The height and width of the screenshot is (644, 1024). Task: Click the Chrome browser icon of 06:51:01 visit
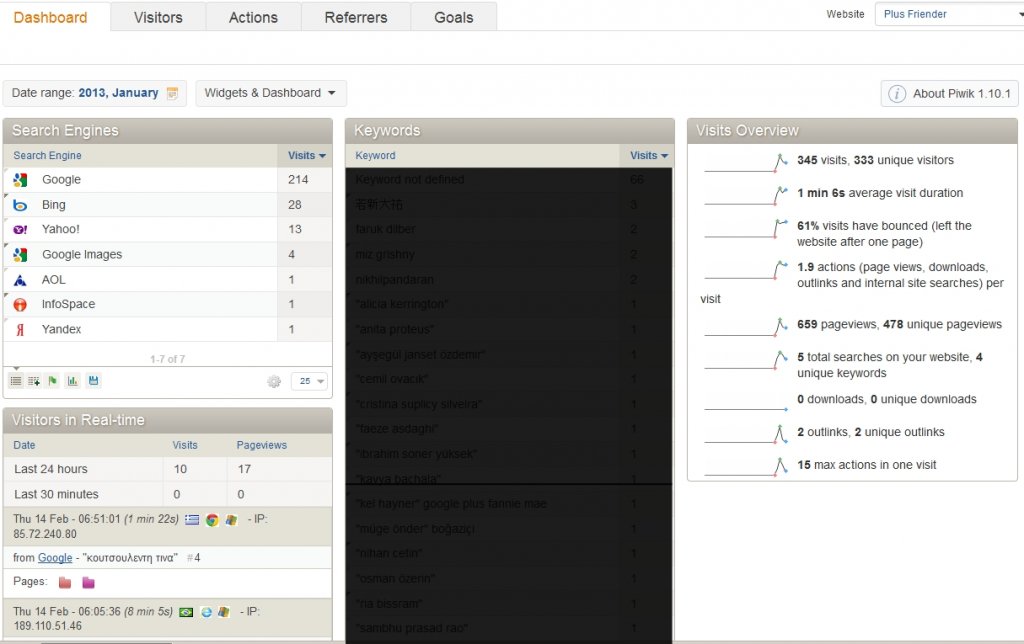[x=212, y=520]
